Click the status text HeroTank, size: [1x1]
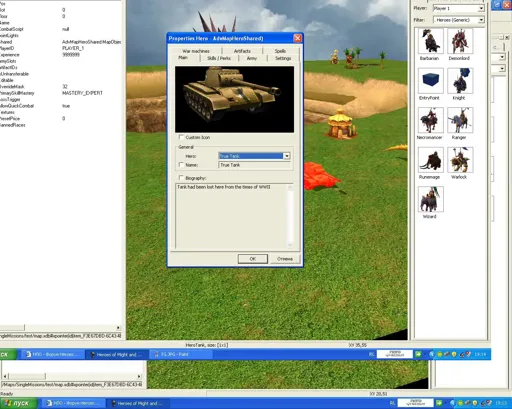Screen dimensions: 512x409 [x=207, y=345]
